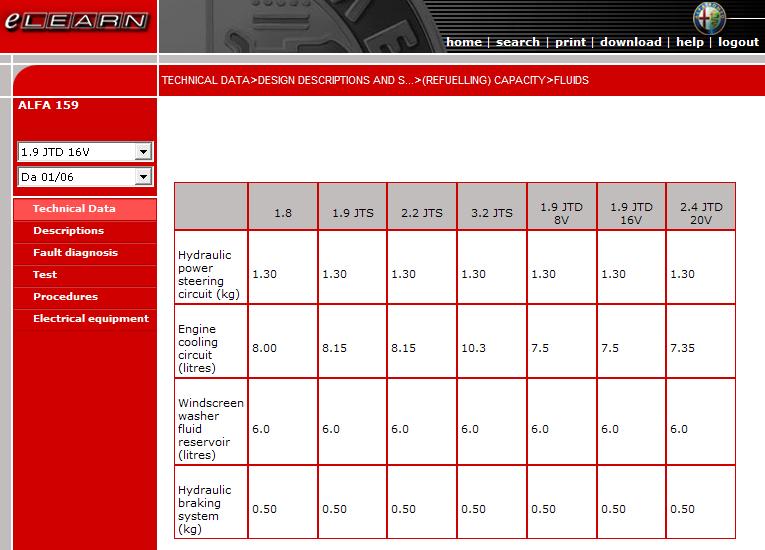
Task: Click the 6.0 washer fluid value for 1.8
Action: coord(261,429)
